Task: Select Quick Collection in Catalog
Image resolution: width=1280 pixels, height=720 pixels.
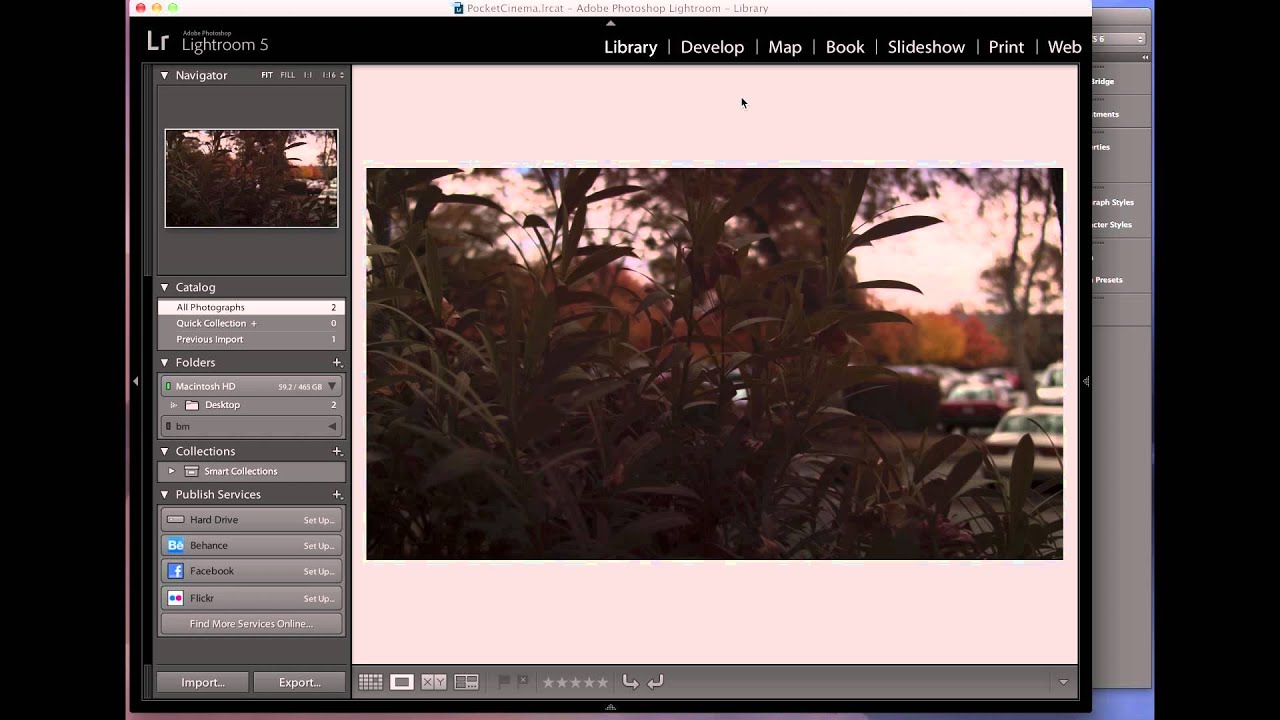Action: [251, 323]
